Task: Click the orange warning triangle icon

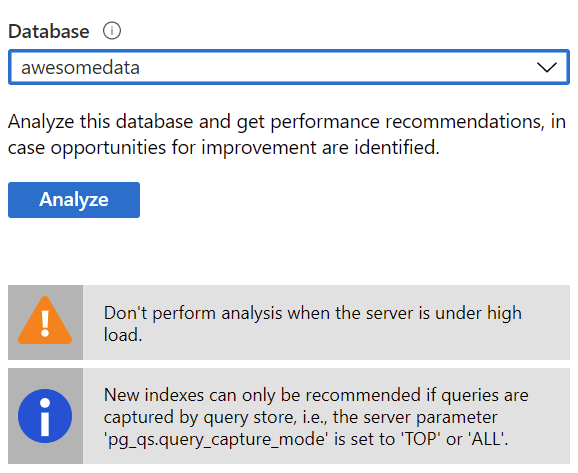Action: pos(45,320)
